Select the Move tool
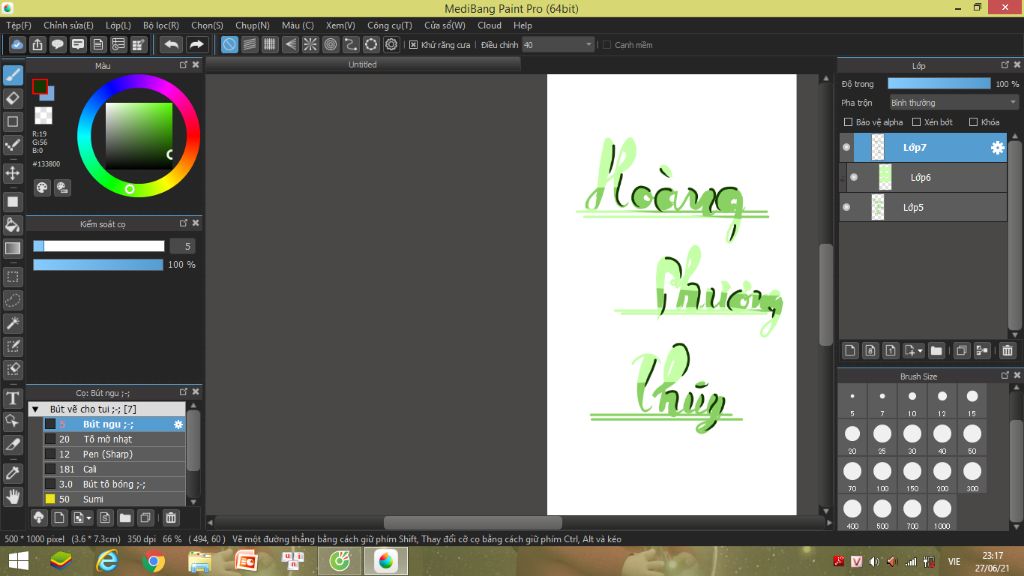The width and height of the screenshot is (1024, 576). [x=13, y=173]
